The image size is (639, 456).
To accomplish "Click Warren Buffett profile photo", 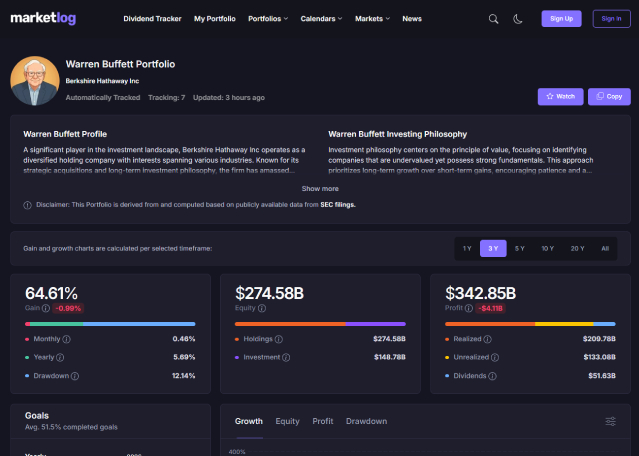I will point(34,80).
